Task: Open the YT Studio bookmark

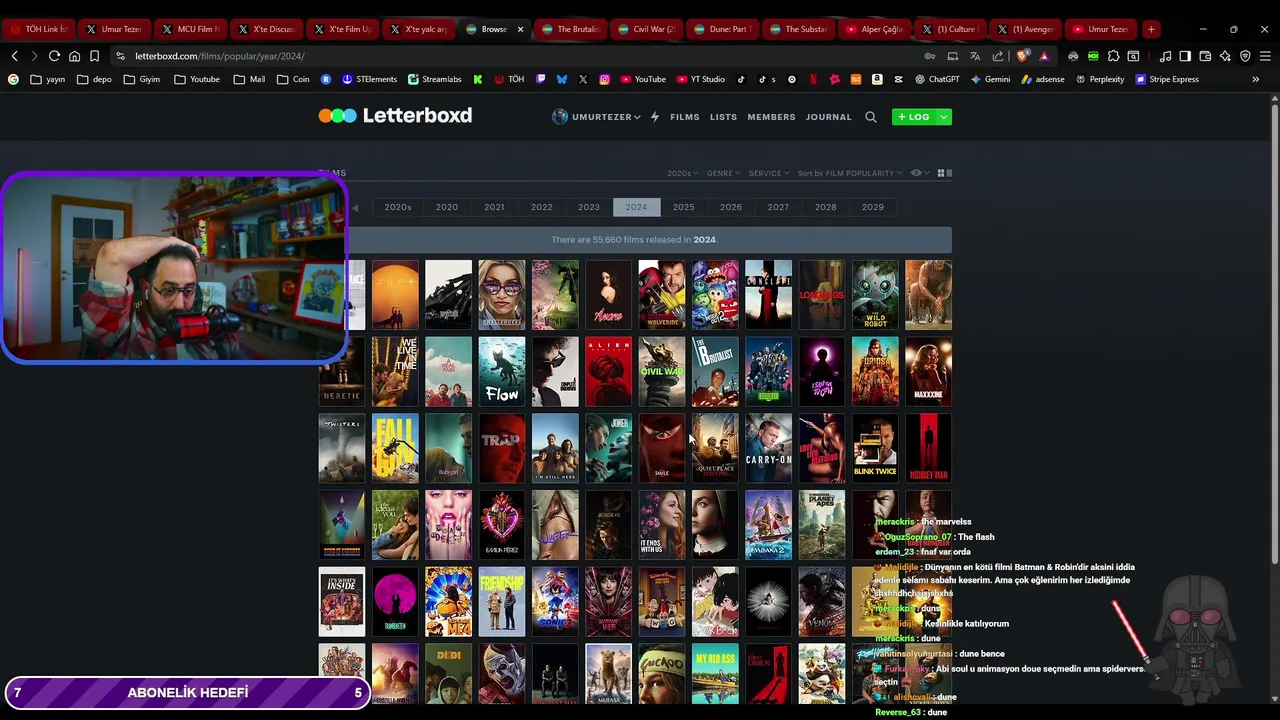Action: click(701, 79)
